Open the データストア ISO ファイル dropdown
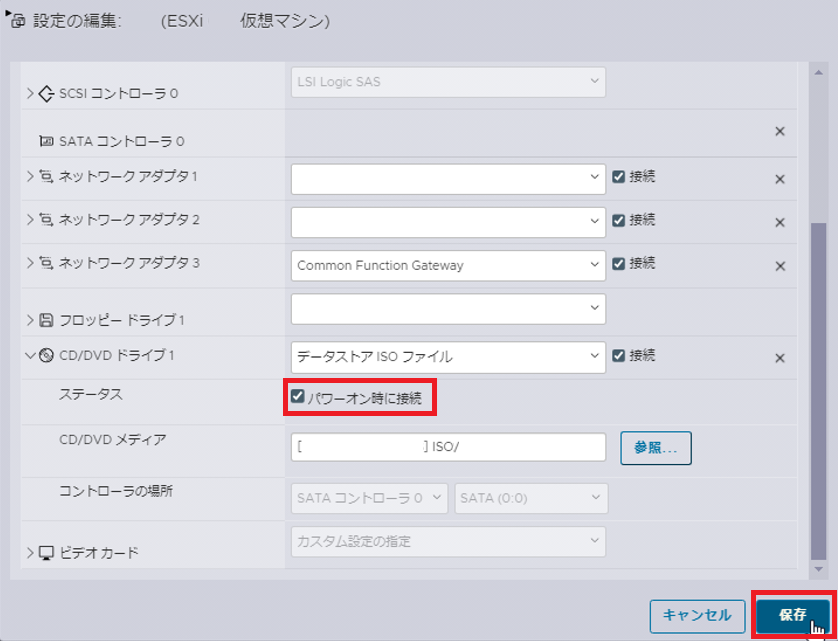The width and height of the screenshot is (838, 641). [x=447, y=356]
